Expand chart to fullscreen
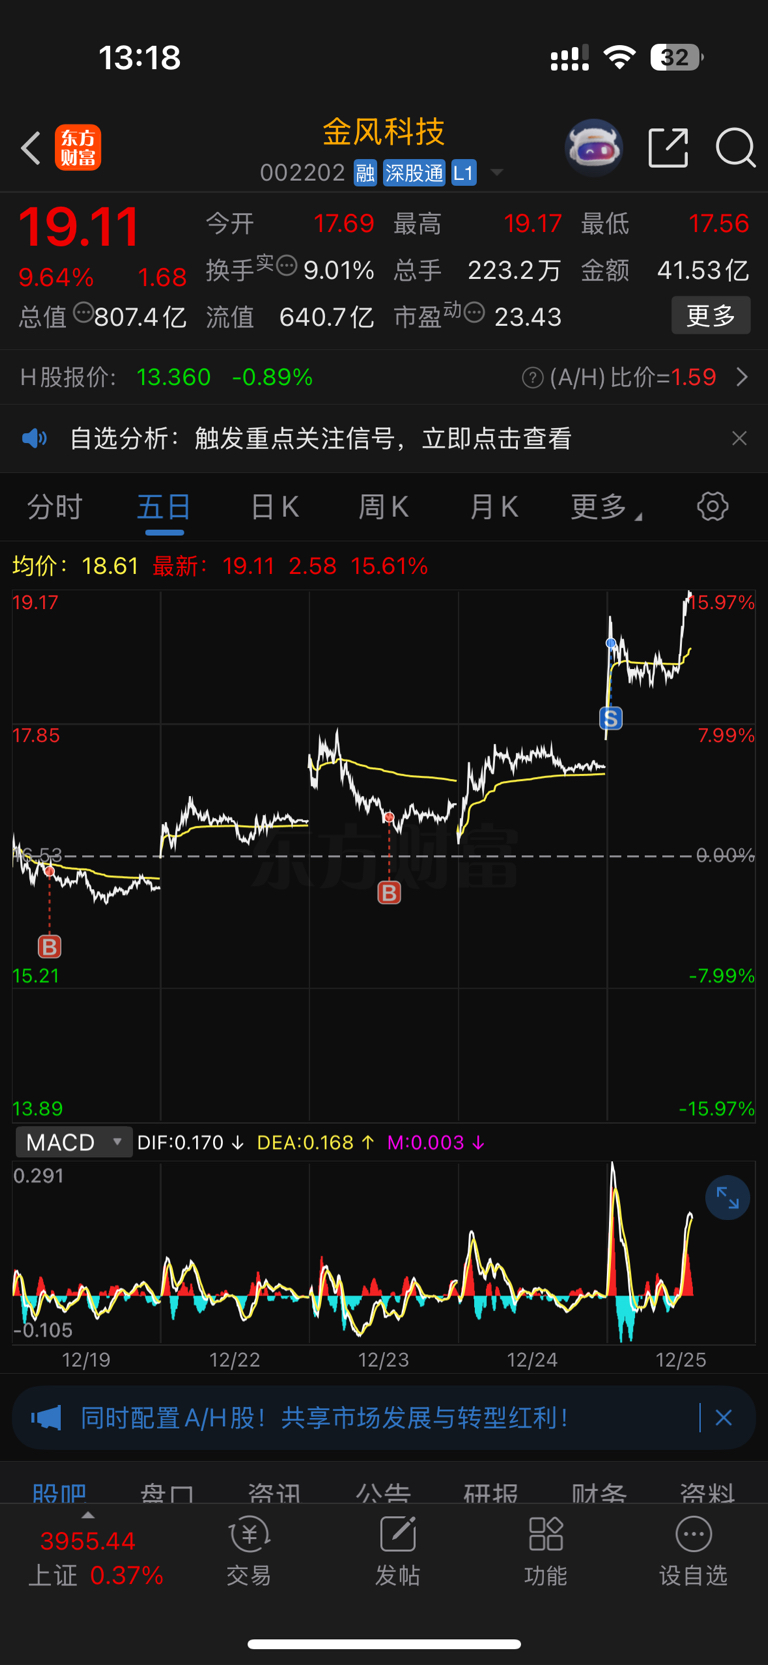Screen dimensions: 769x1665 coord(728,1197)
